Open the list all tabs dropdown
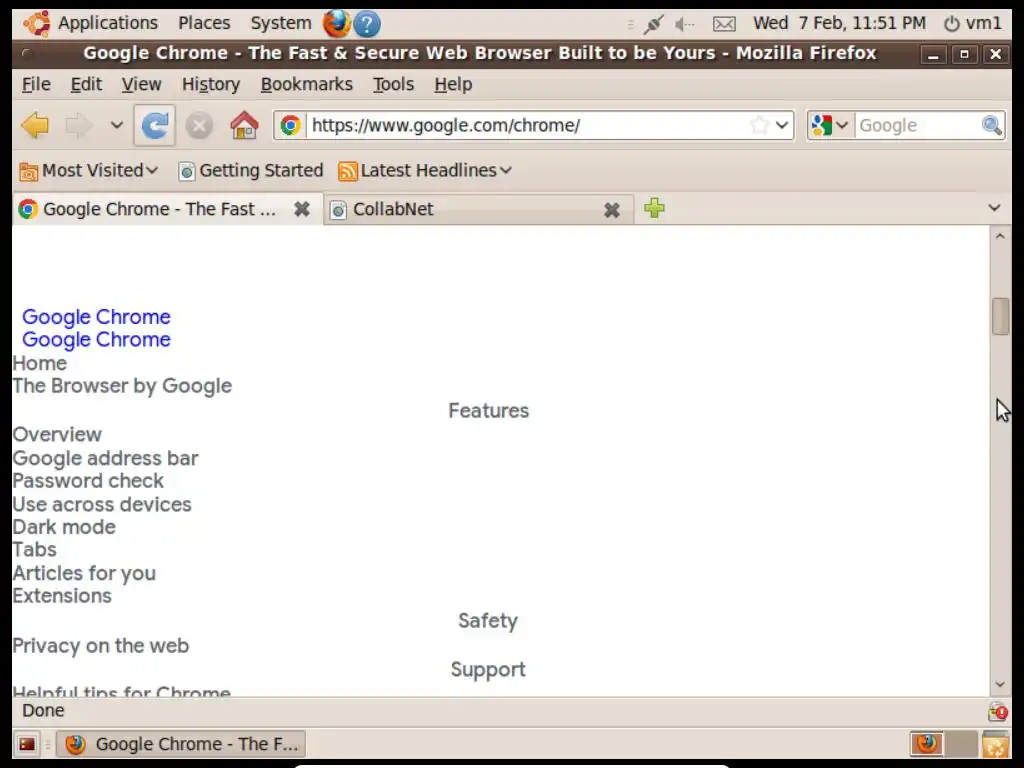Screen dimensions: 1024x768 994,208
